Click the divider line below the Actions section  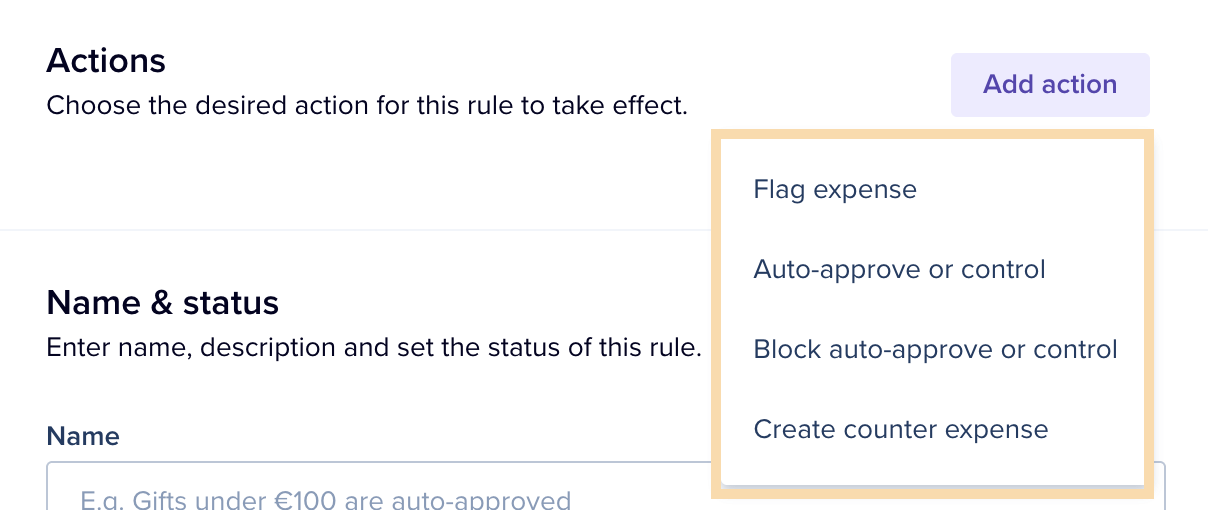point(360,230)
